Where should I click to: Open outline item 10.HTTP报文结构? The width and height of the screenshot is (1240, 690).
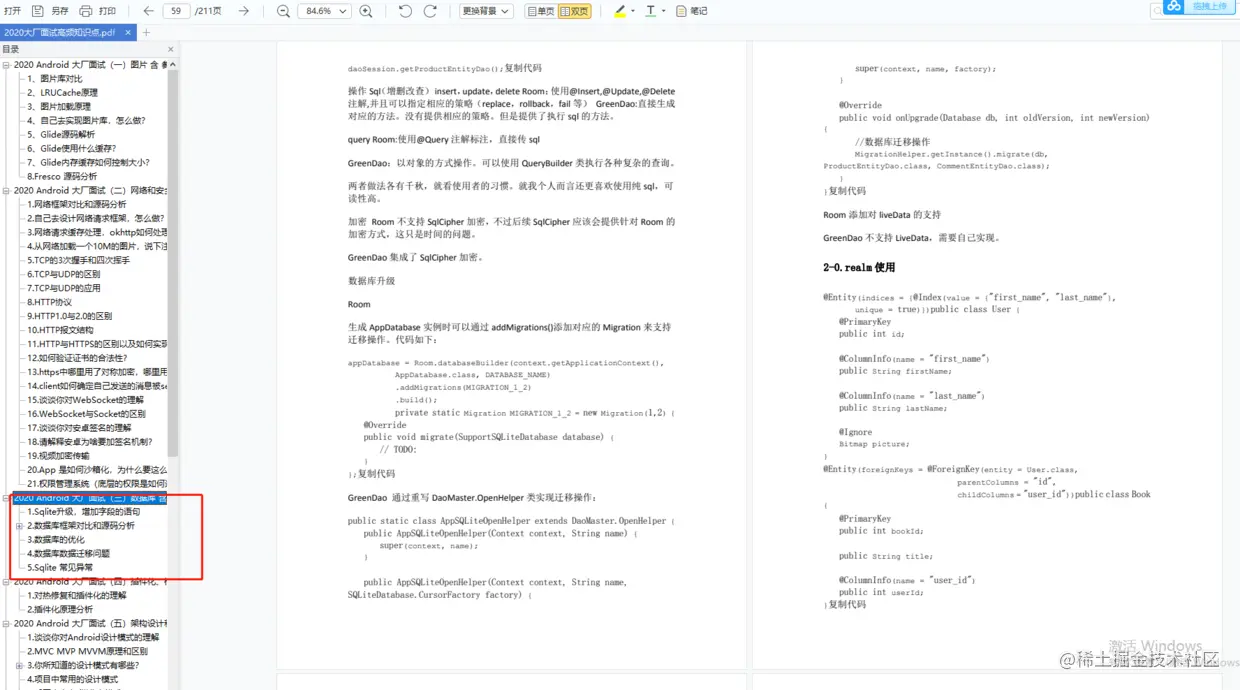(x=60, y=330)
